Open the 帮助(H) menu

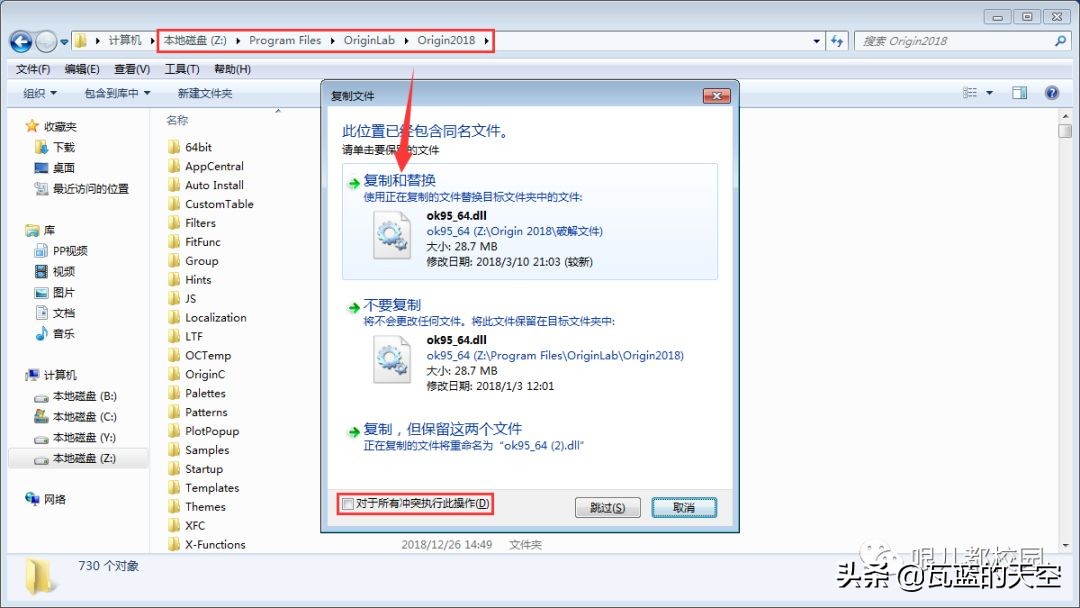pyautogui.click(x=232, y=69)
